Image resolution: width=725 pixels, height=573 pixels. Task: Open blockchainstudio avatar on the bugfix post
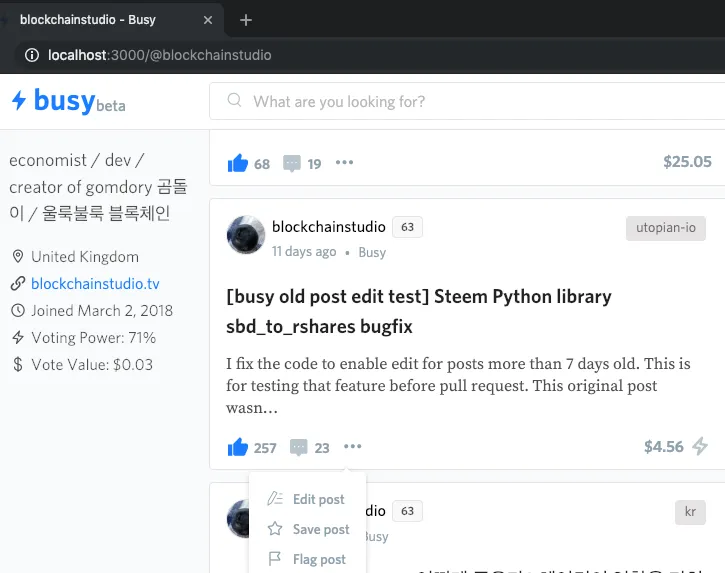tap(246, 235)
